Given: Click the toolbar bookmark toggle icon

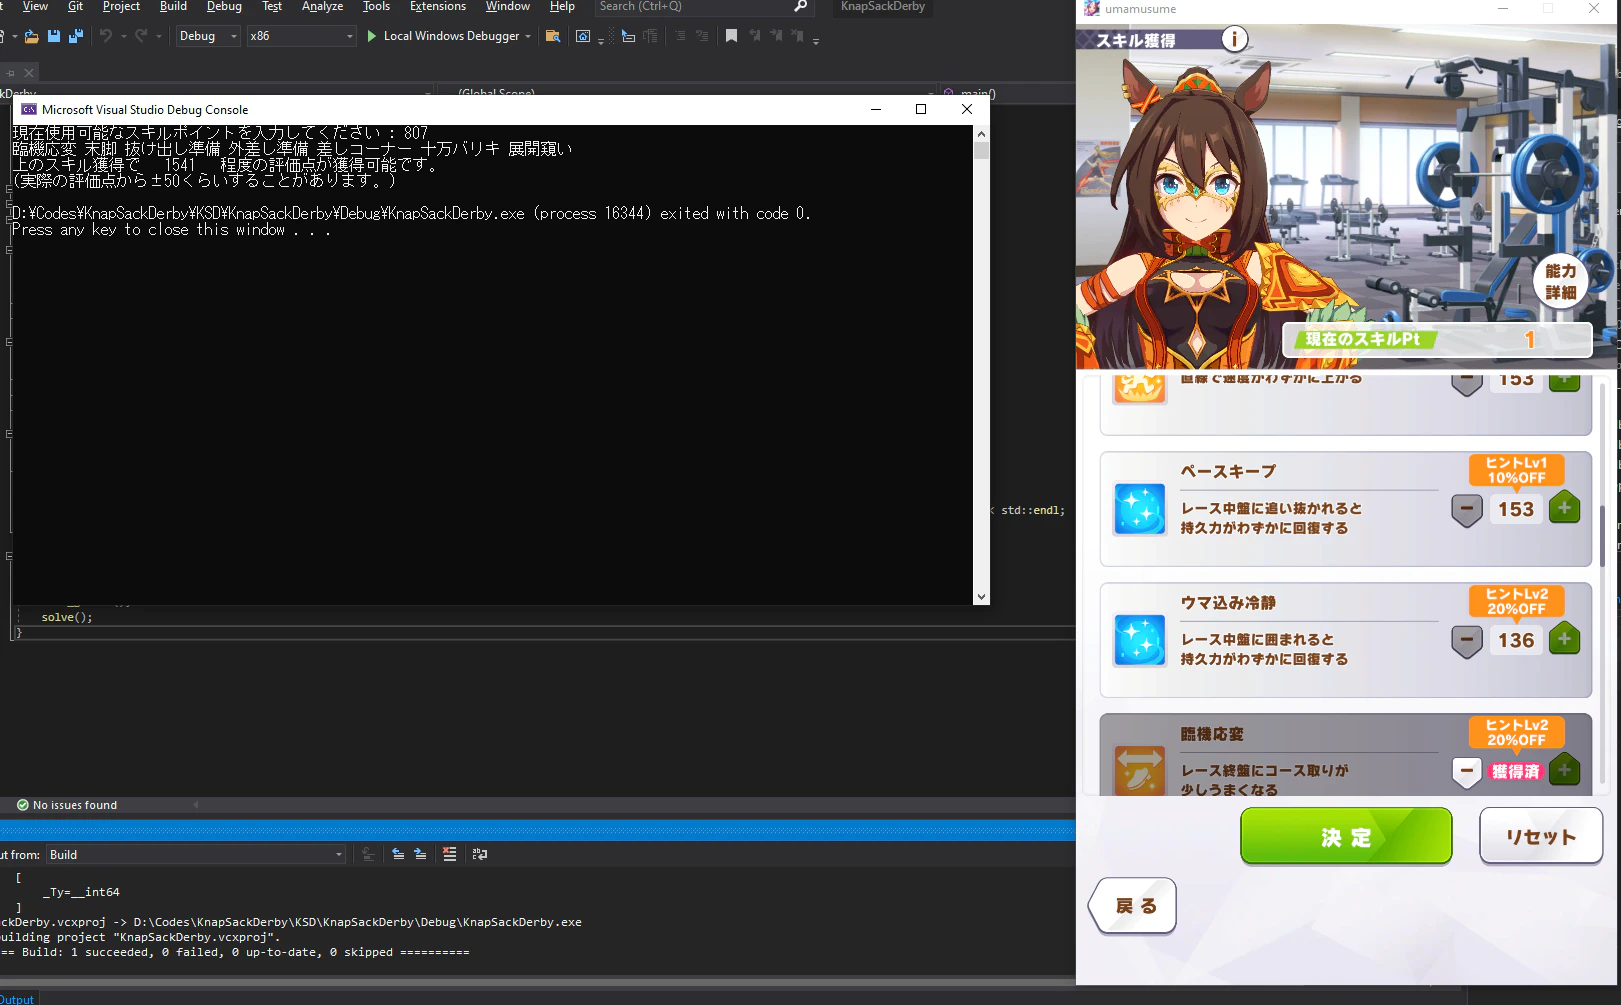Looking at the screenshot, I should click(x=732, y=36).
